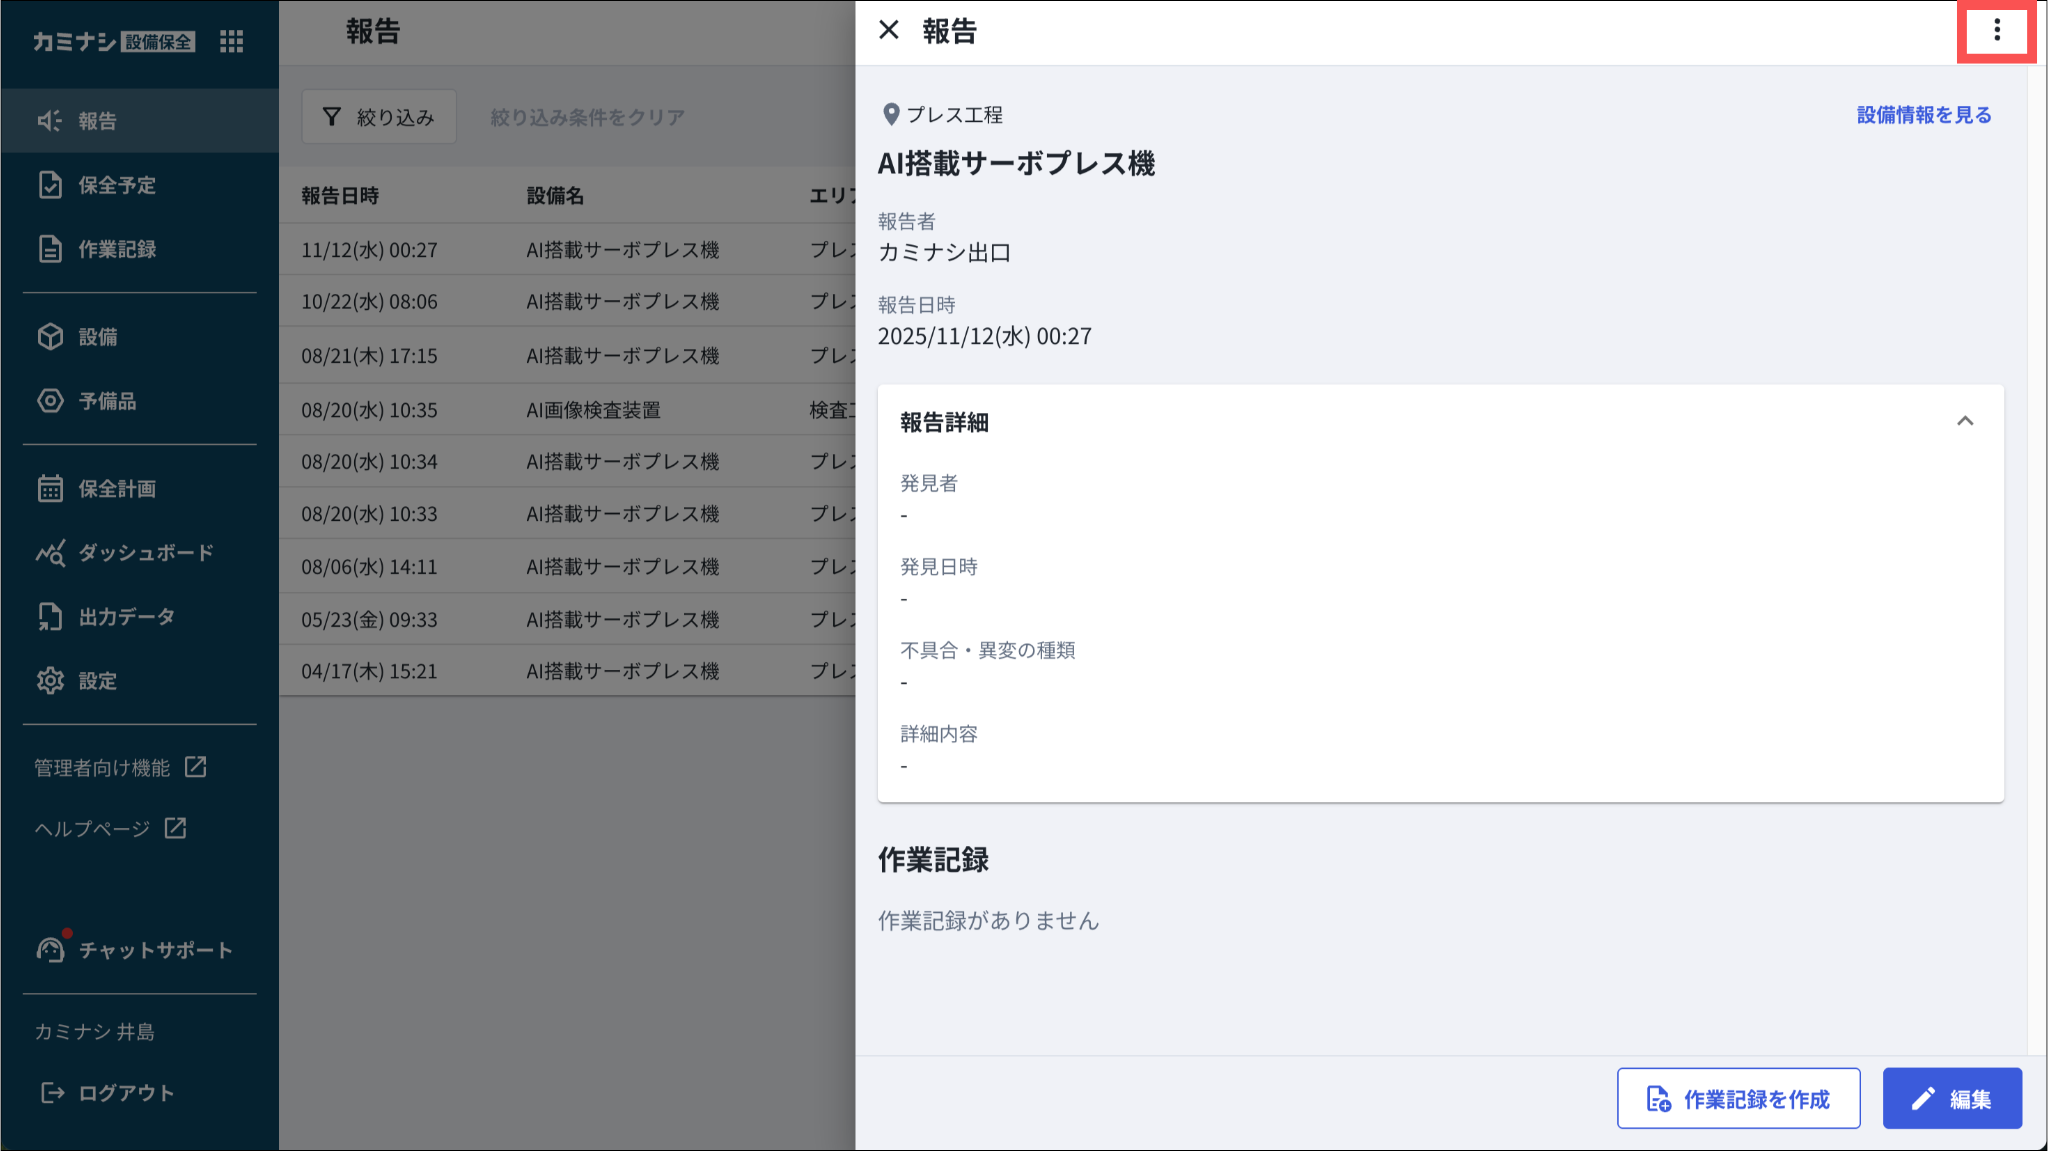The height and width of the screenshot is (1151, 2048).
Task: Open ダッシュボード from the sidebar
Action: click(x=145, y=553)
